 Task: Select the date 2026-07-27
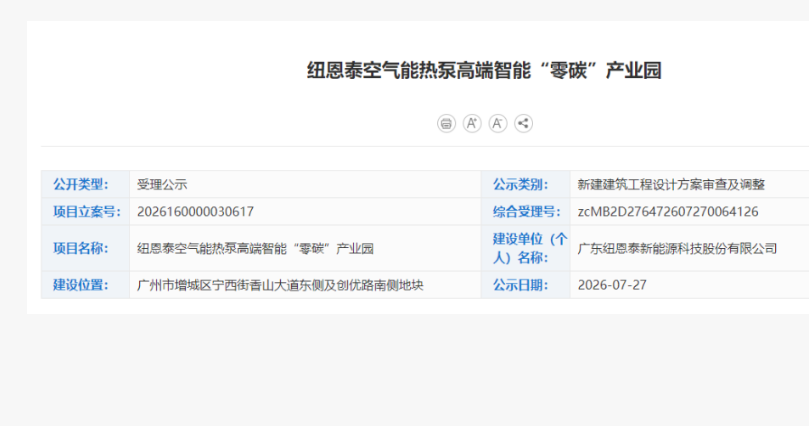pyautogui.click(x=612, y=285)
